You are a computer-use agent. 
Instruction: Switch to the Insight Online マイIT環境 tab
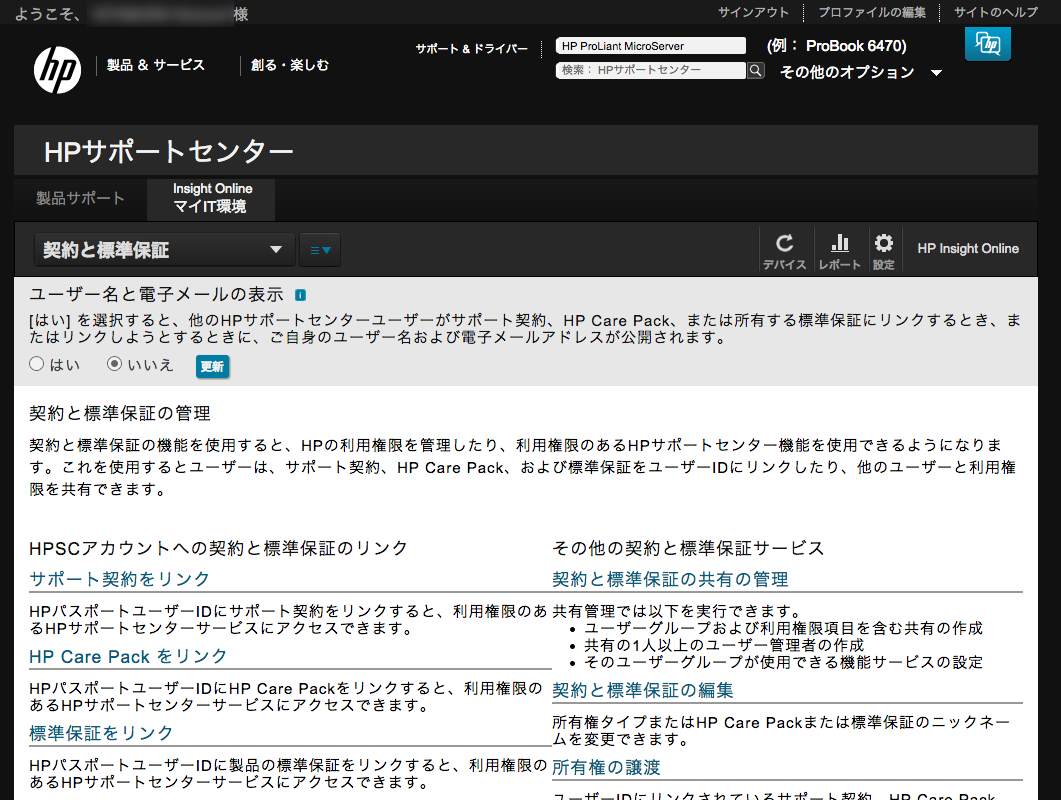[211, 198]
